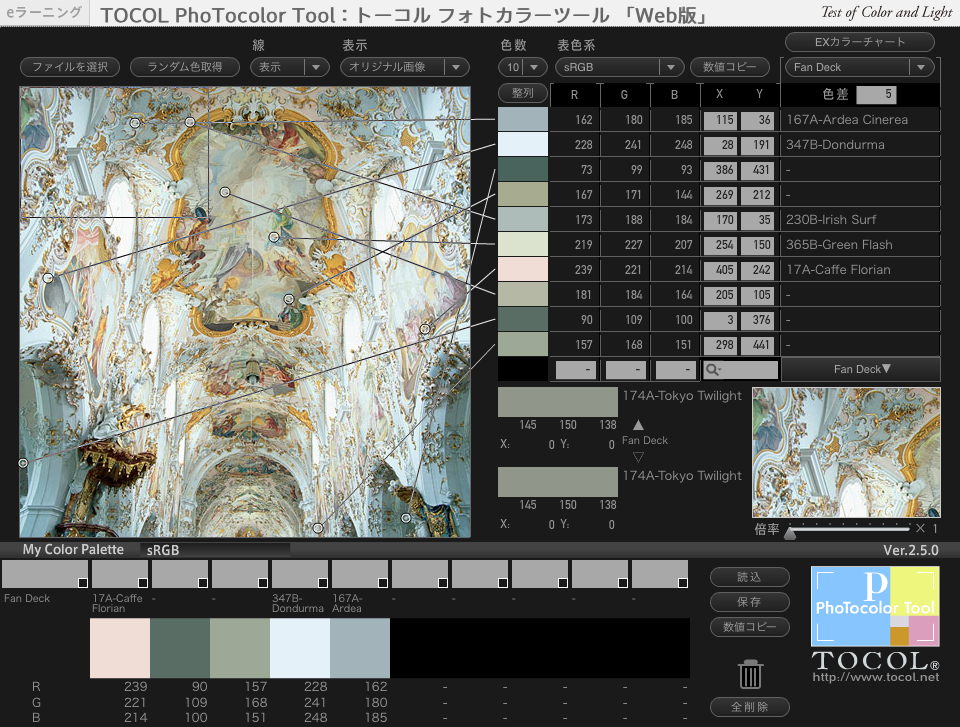Expand the オリジナル画像 display dropdown
960x727 pixels.
(405, 67)
